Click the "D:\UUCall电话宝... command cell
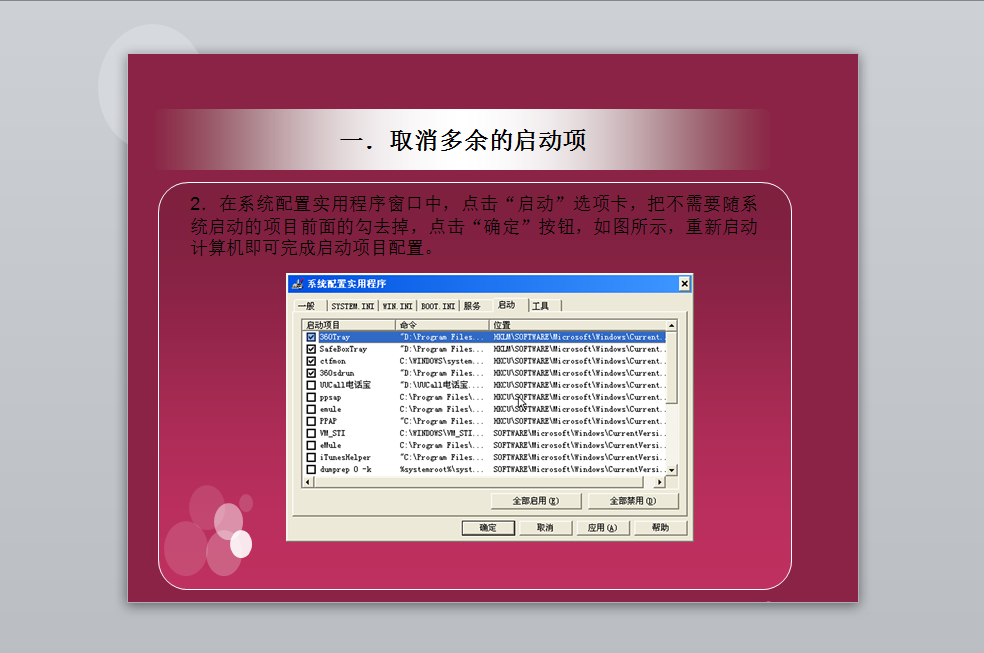 click(x=442, y=385)
